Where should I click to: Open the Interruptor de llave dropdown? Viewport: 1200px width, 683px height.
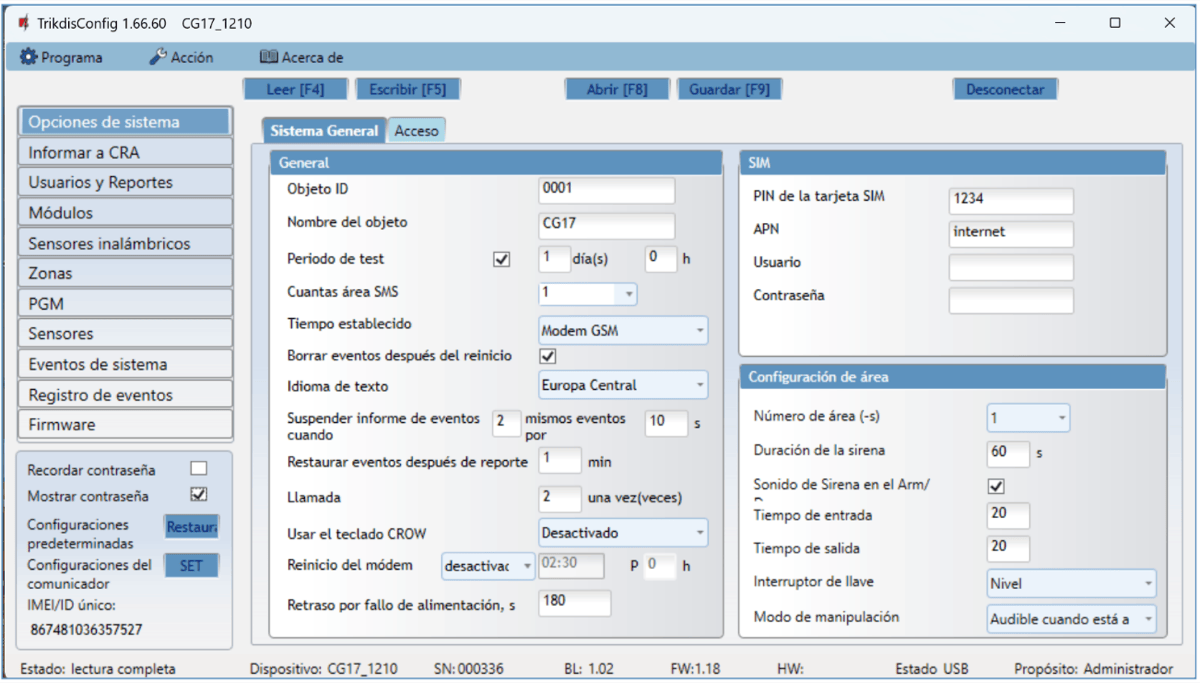pos(1070,583)
